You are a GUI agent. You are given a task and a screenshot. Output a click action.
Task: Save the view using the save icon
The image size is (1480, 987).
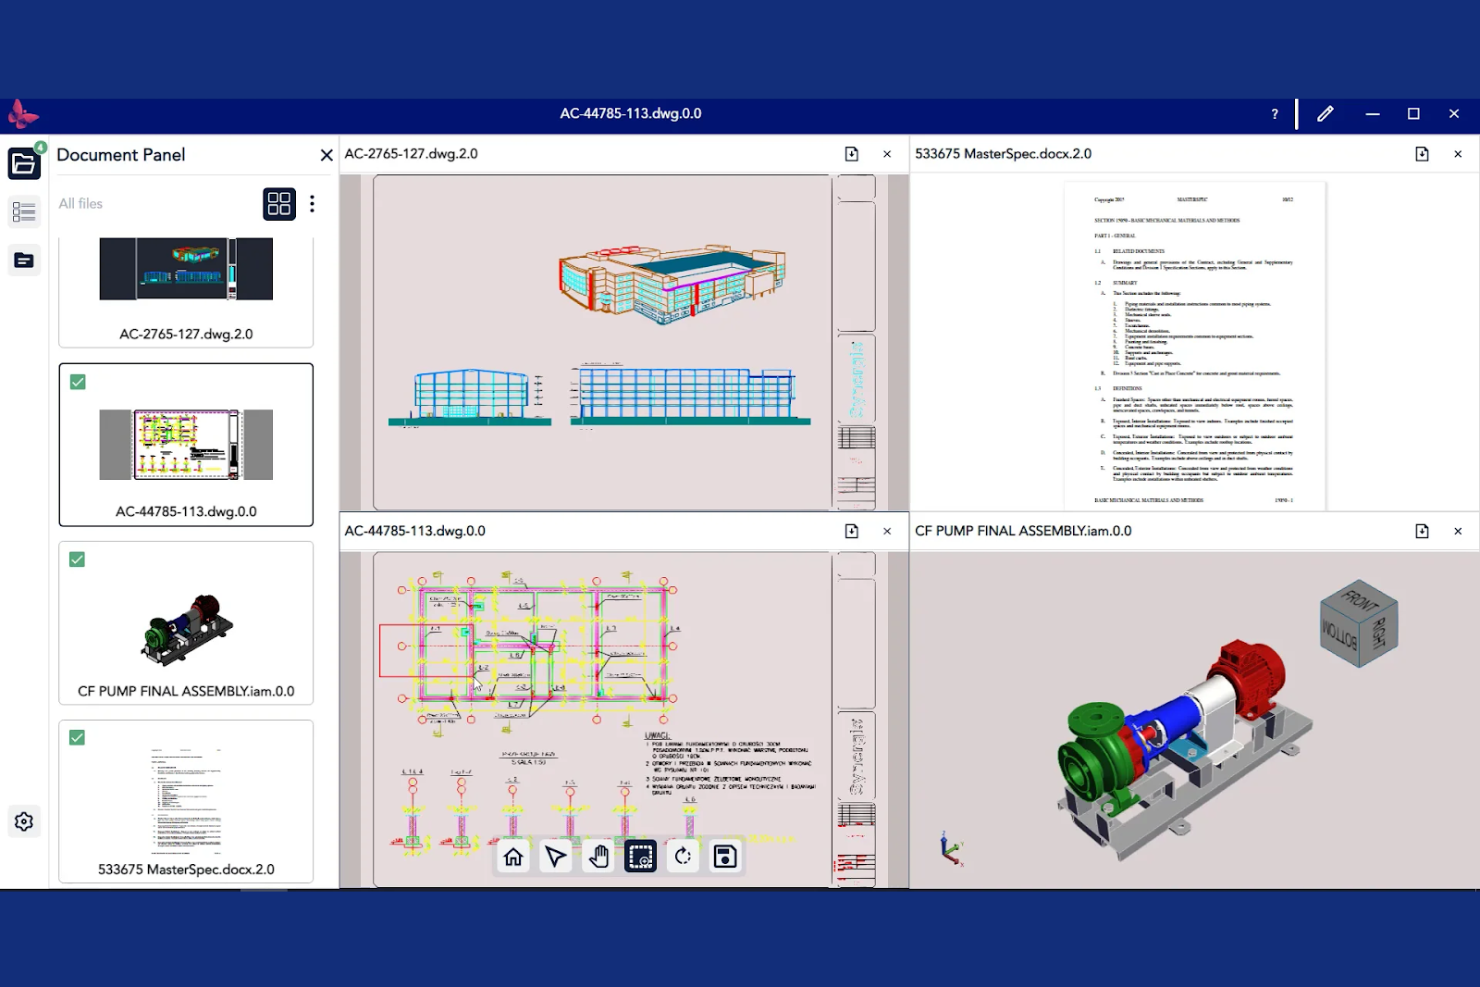(725, 856)
